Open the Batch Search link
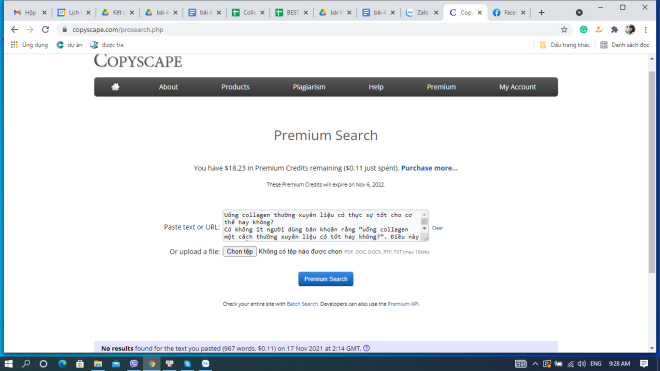660x371 pixels. click(302, 304)
